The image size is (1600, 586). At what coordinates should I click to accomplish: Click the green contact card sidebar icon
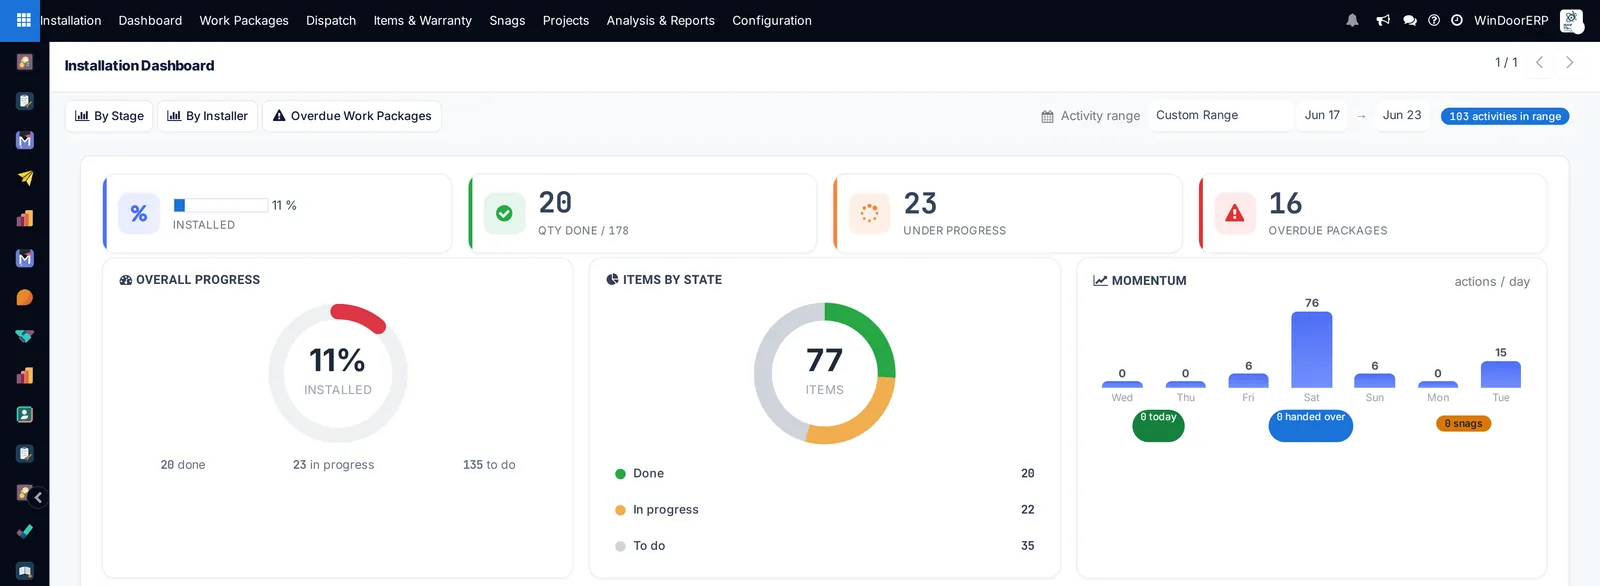click(x=25, y=414)
